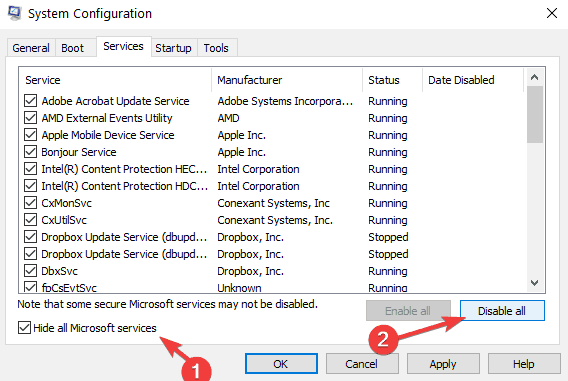
Task: Open the Boot tab
Action: (72, 48)
